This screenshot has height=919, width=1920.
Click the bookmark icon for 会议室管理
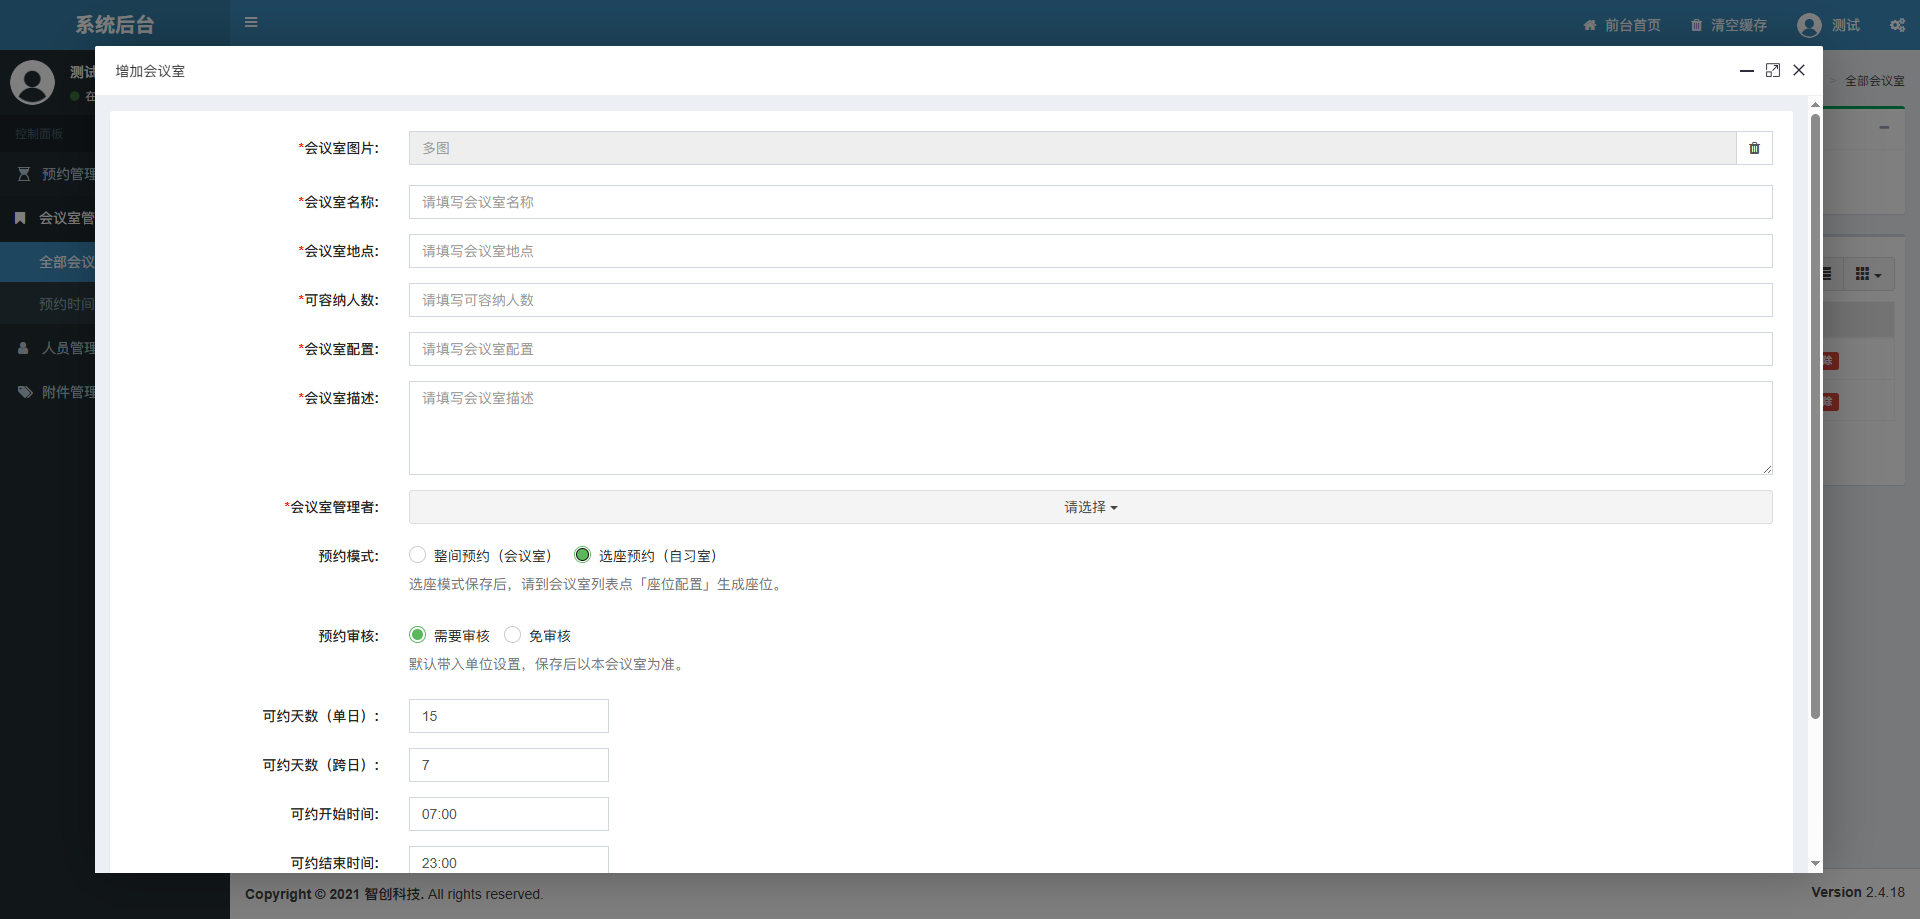coord(20,218)
